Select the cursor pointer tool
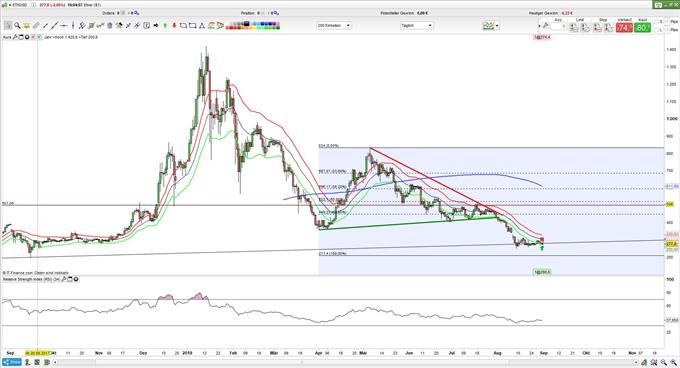 click(8, 26)
